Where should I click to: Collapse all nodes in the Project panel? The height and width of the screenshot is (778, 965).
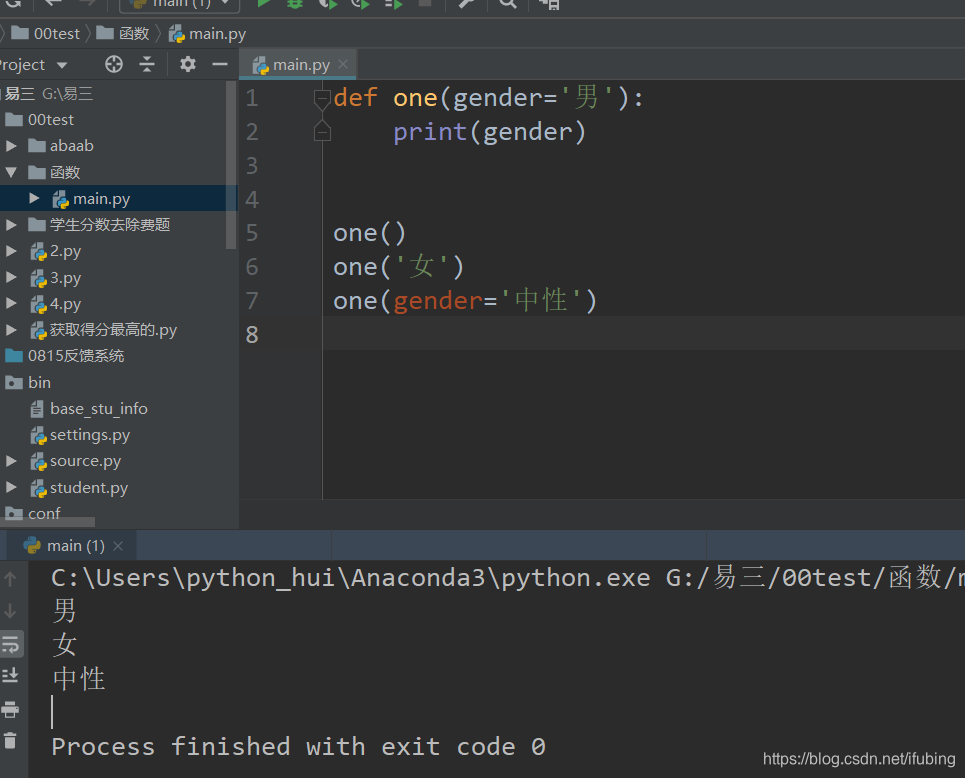pos(147,64)
